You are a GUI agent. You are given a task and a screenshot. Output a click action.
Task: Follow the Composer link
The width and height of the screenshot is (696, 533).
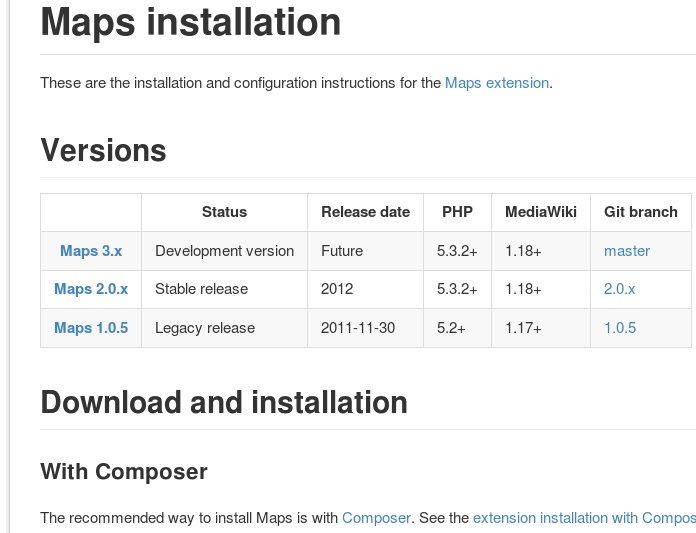376,518
